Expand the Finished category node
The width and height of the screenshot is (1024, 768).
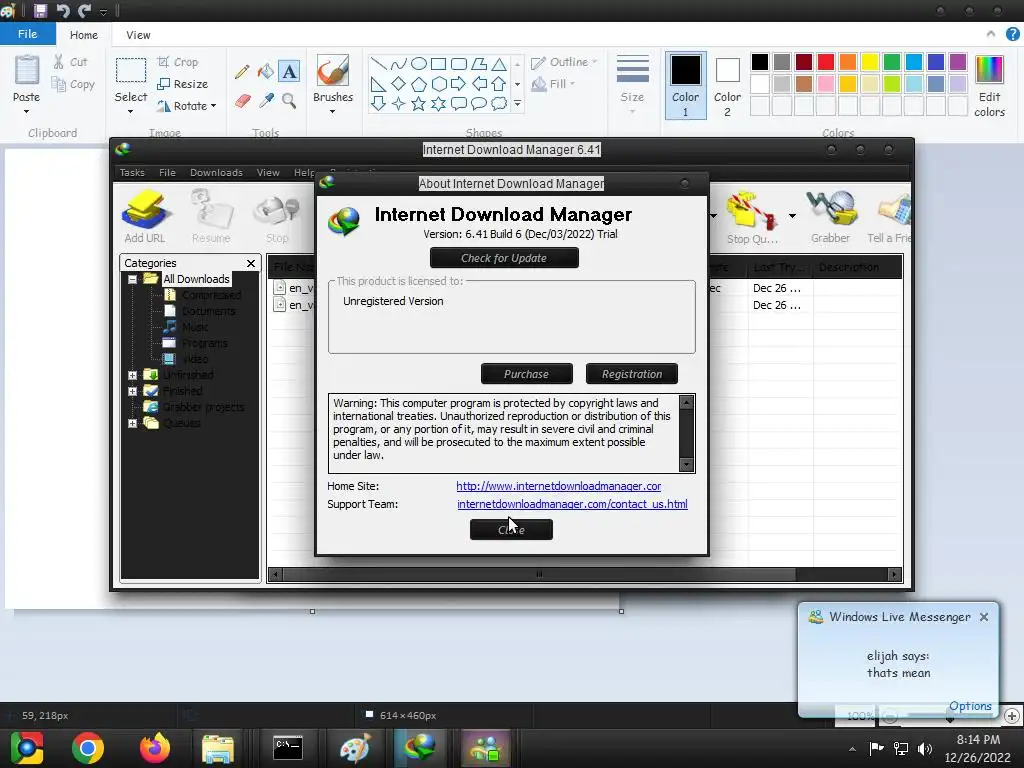point(133,391)
